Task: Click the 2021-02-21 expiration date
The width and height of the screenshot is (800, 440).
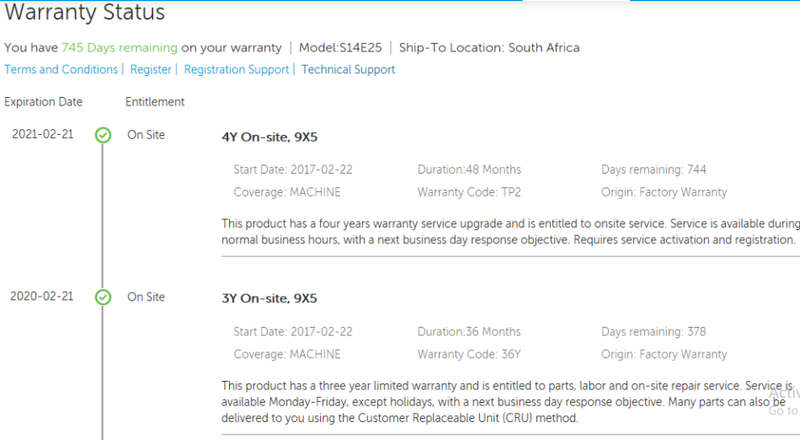Action: coord(43,134)
